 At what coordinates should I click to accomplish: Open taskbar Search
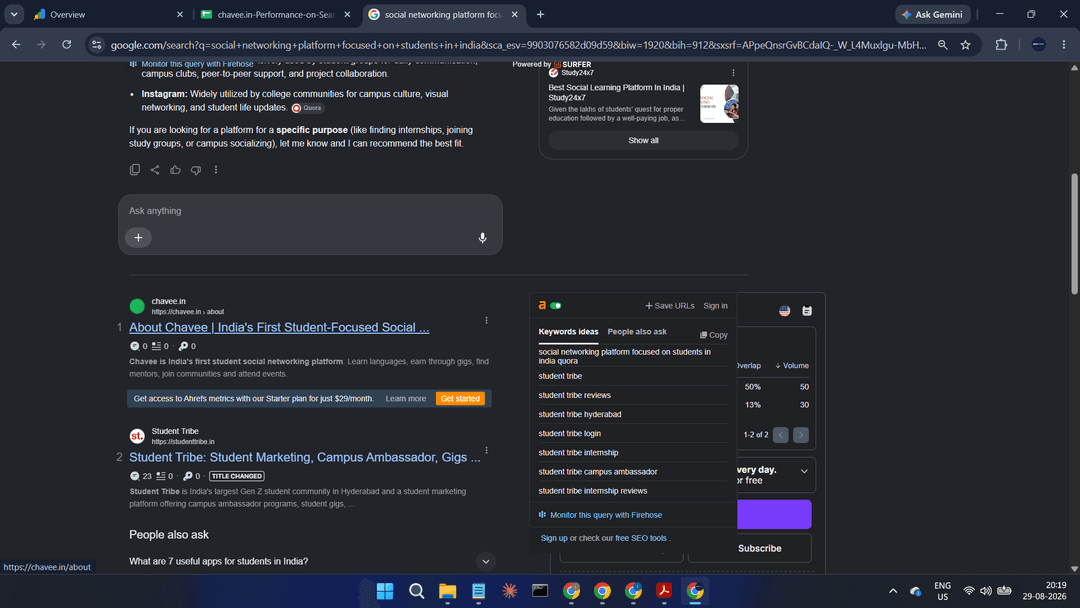click(416, 591)
